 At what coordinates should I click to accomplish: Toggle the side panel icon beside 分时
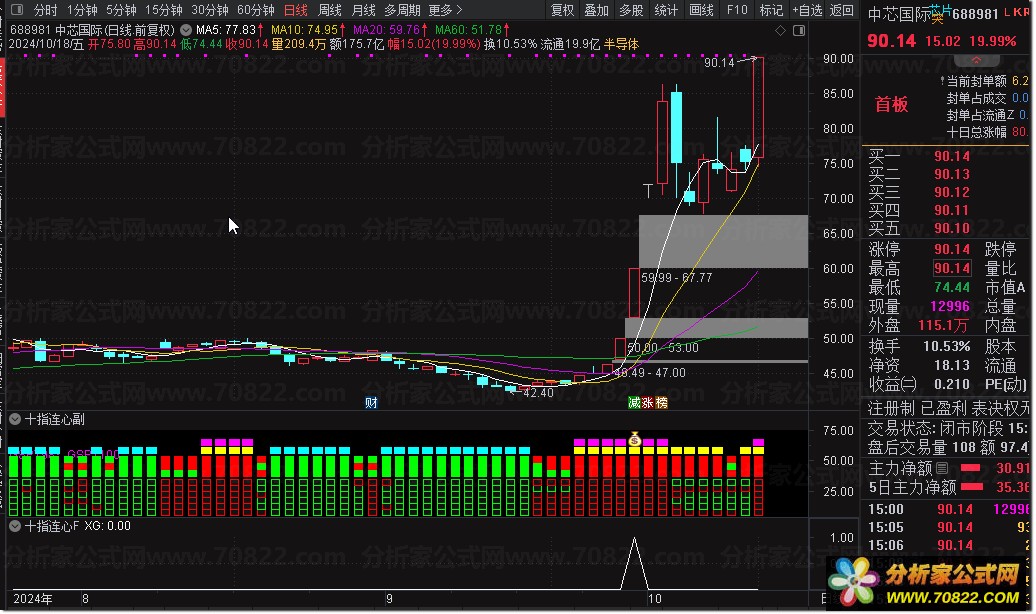coord(17,10)
